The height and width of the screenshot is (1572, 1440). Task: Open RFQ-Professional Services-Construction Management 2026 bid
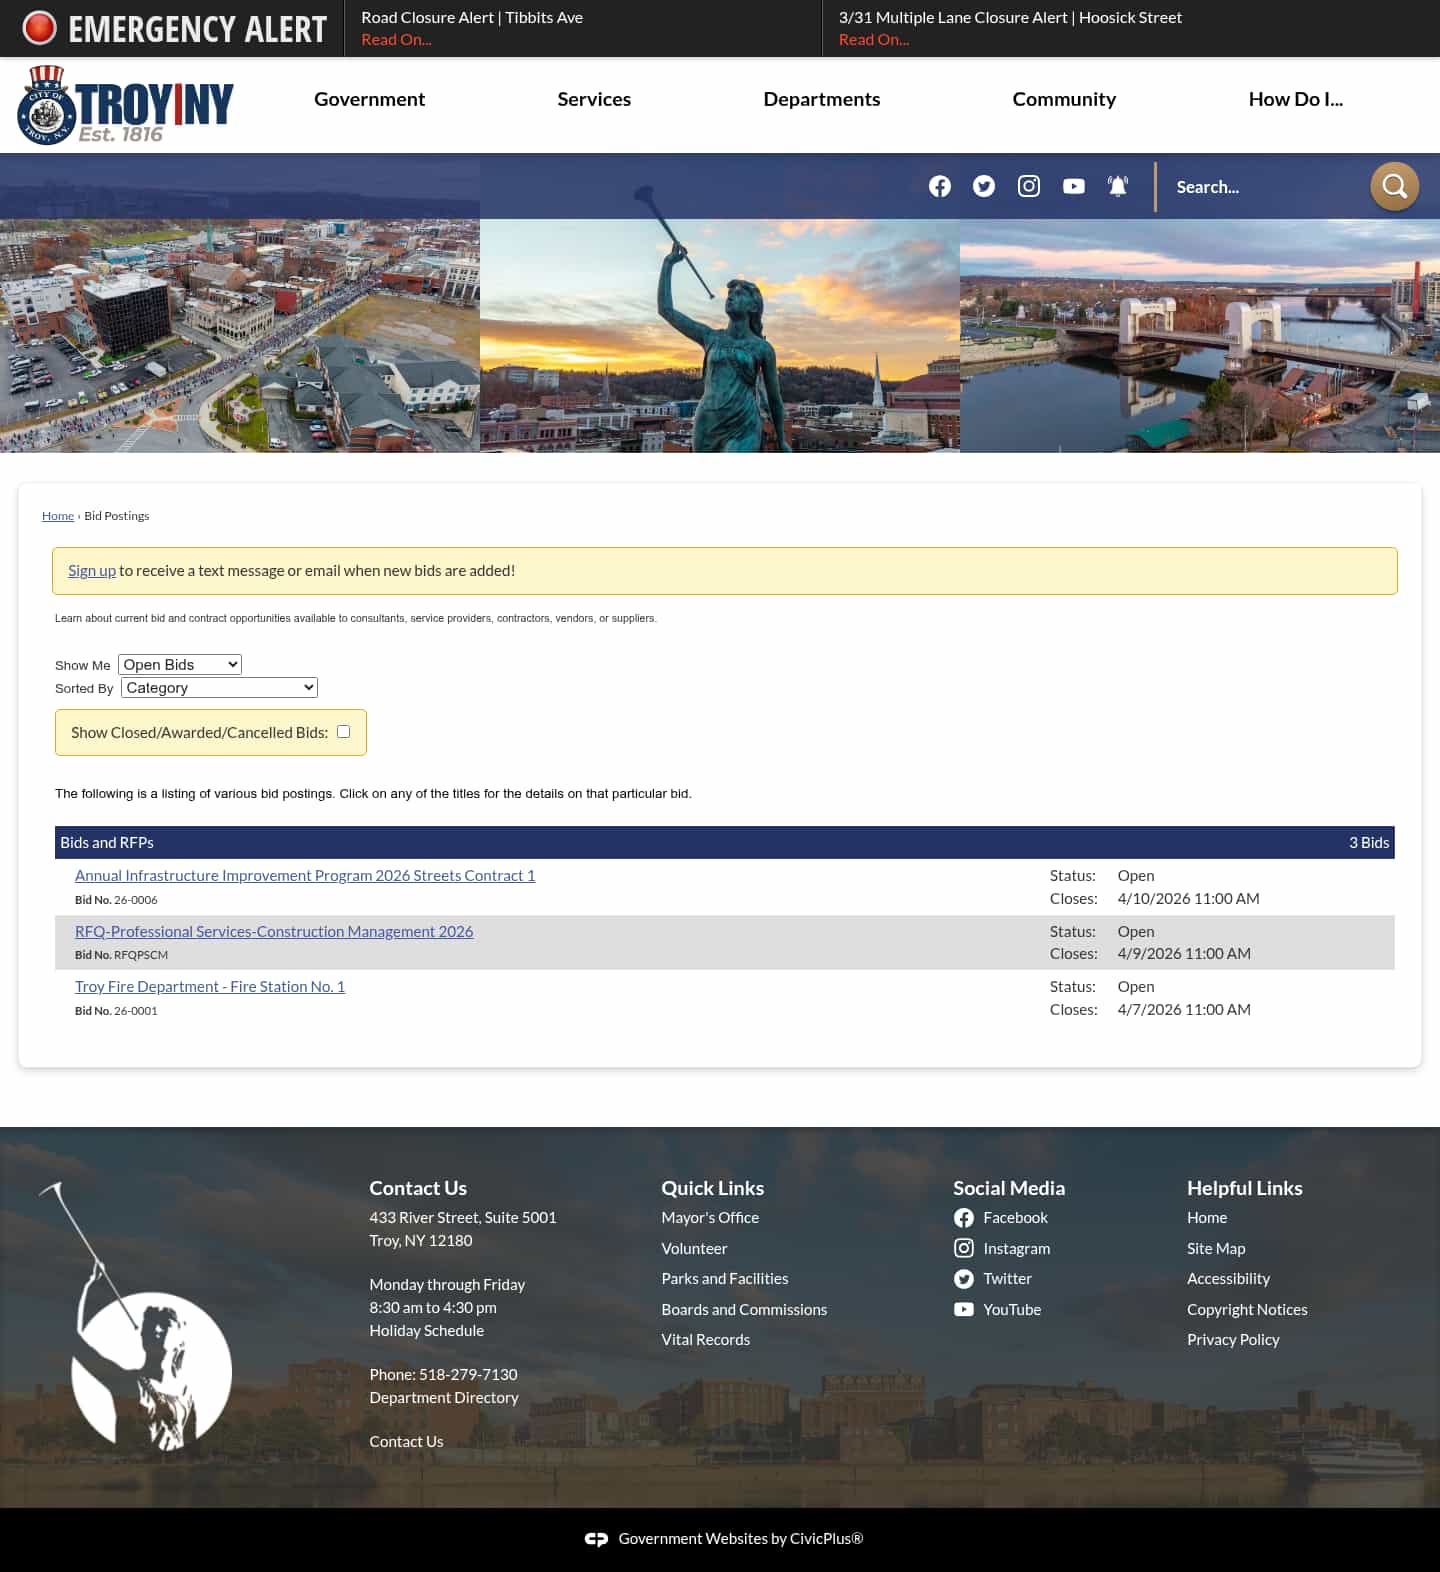(x=274, y=932)
